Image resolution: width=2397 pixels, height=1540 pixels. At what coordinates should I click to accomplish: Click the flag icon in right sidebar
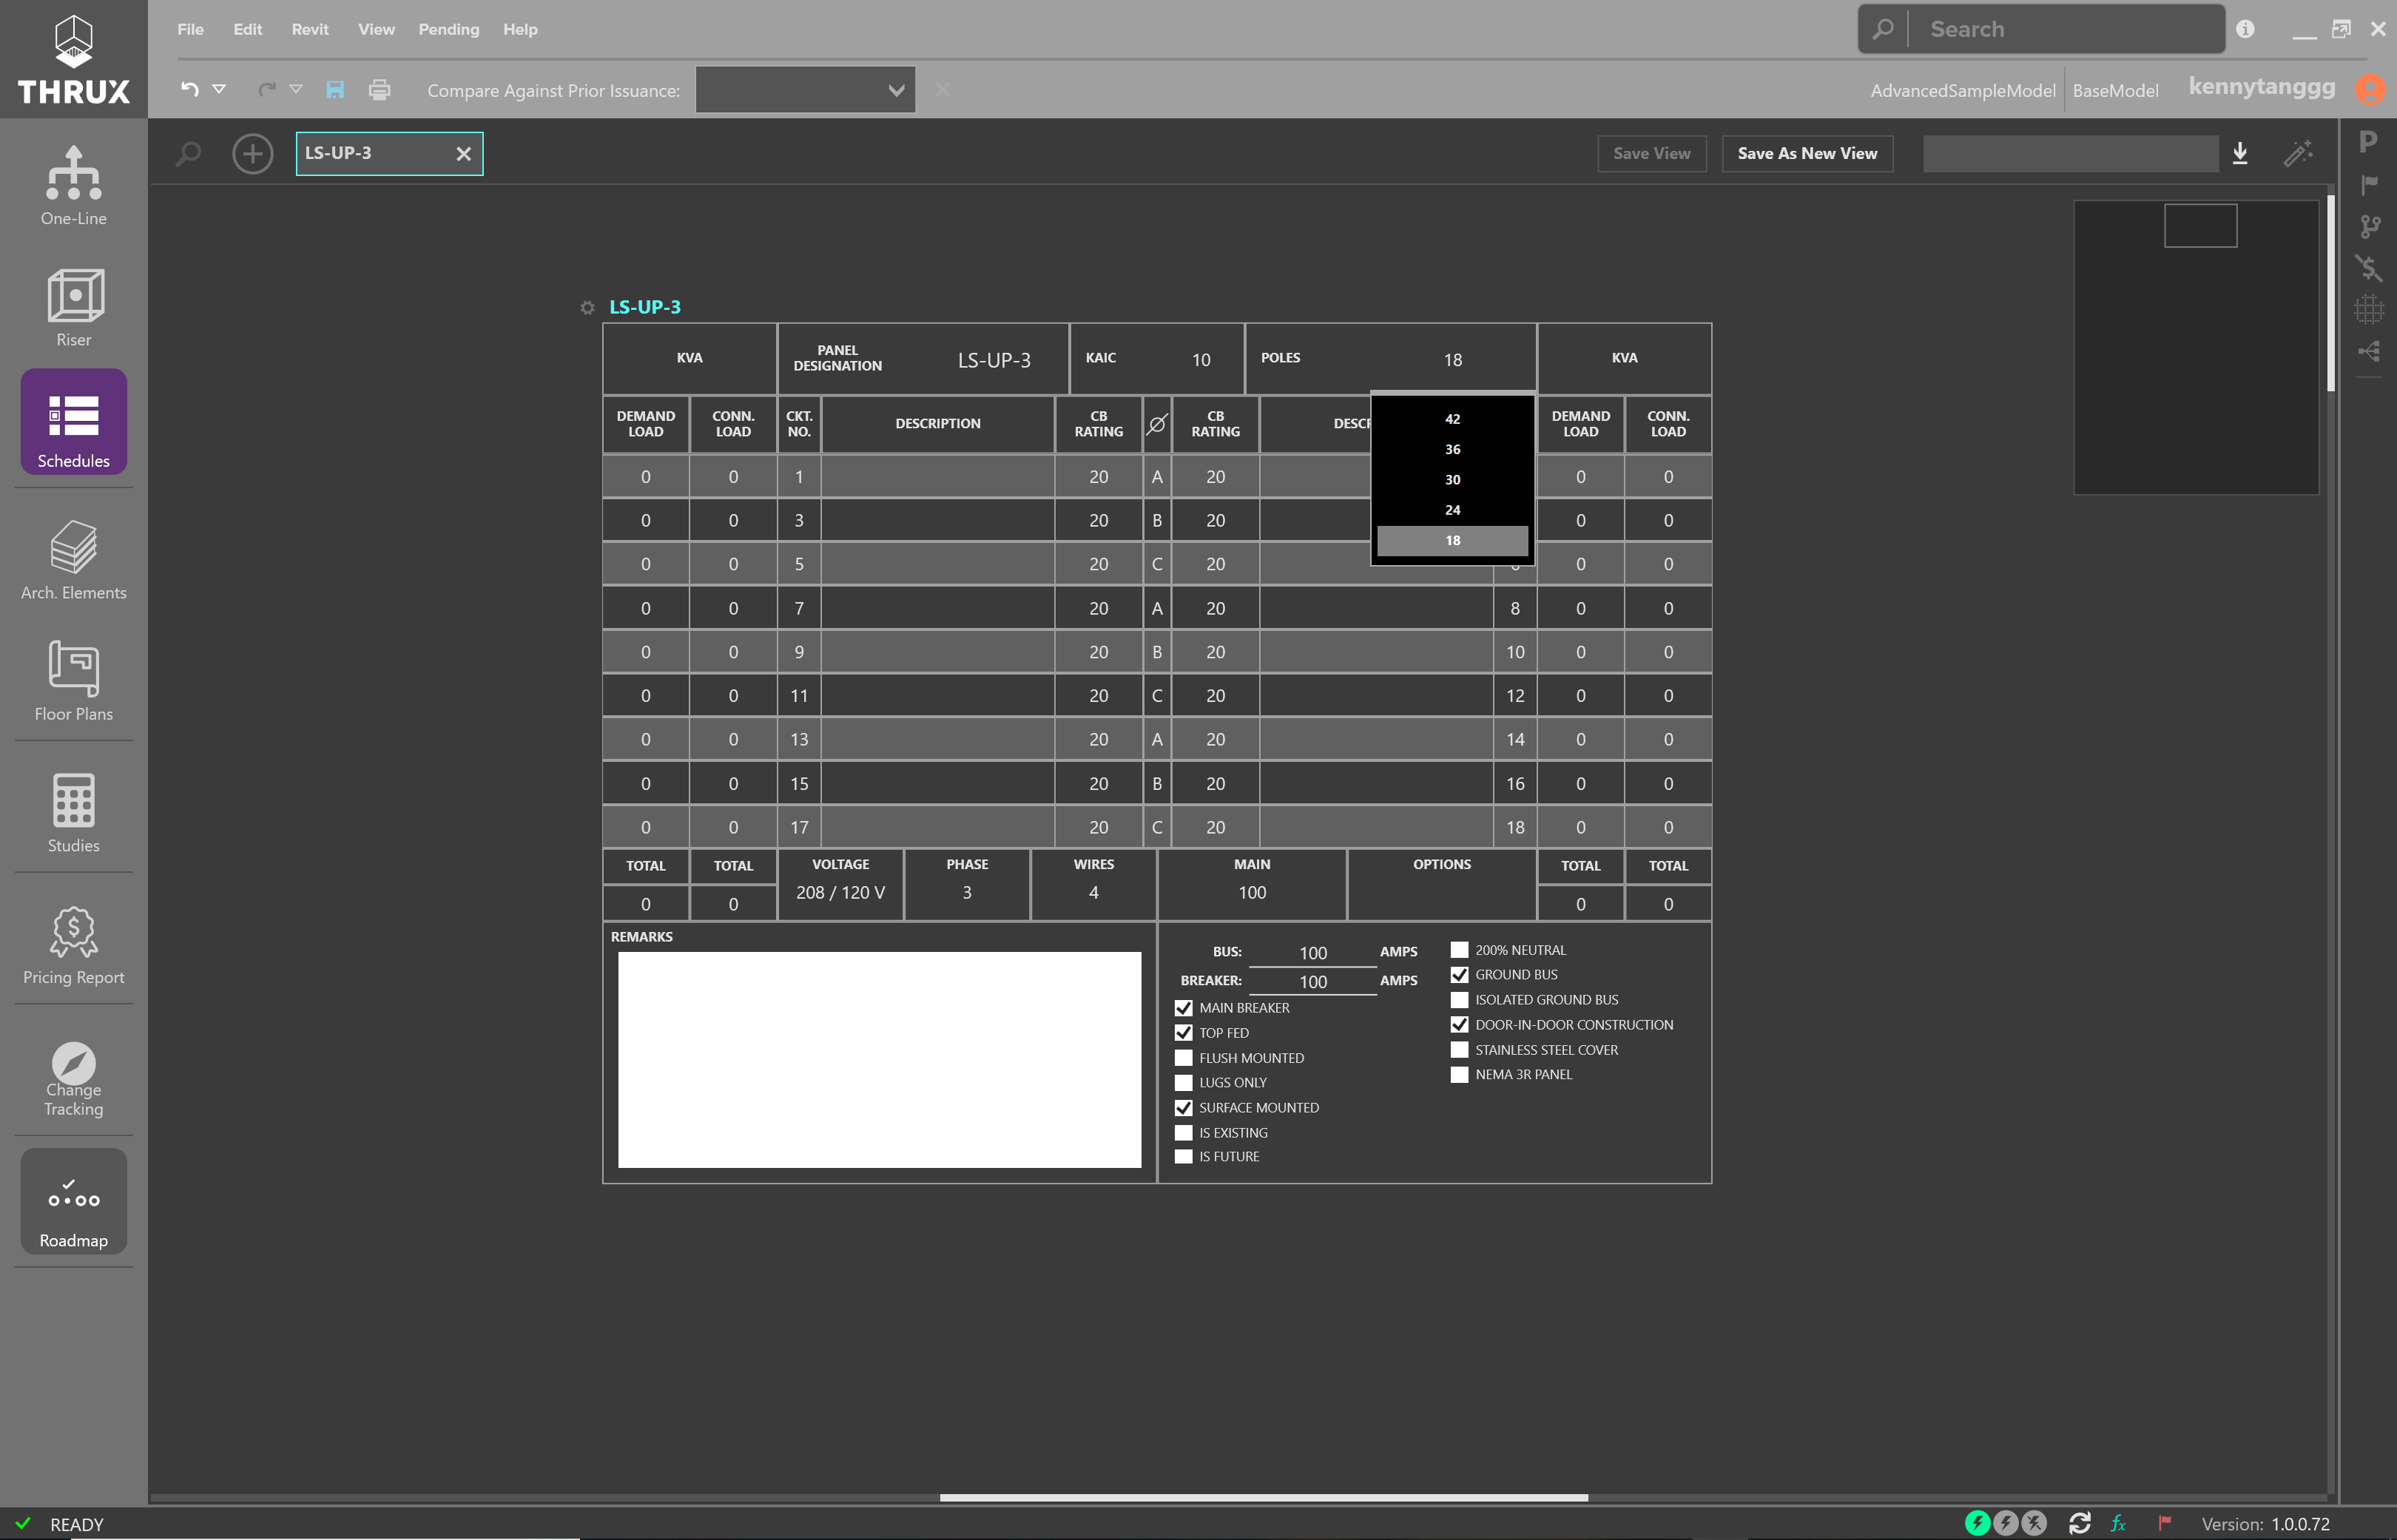pos(2368,184)
